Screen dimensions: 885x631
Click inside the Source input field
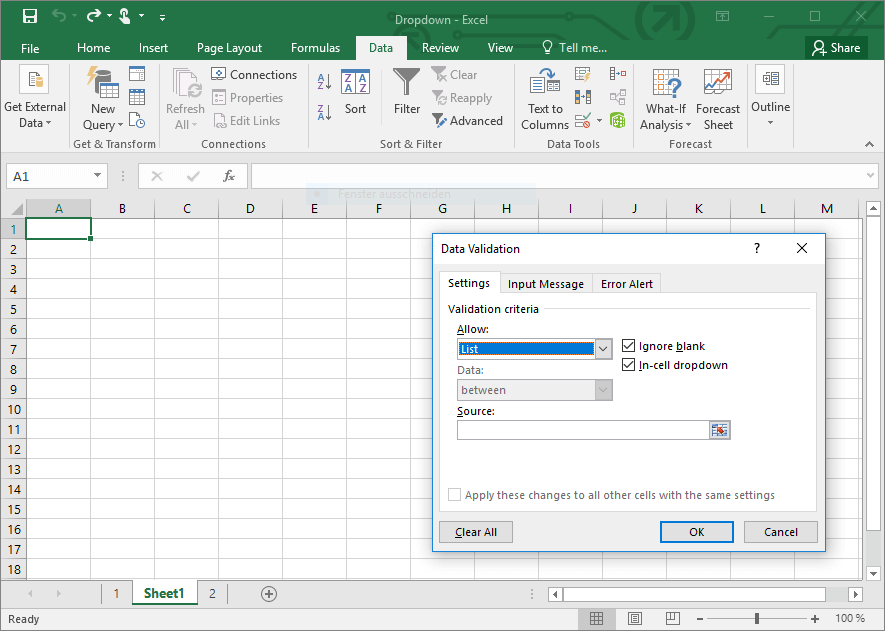(582, 430)
